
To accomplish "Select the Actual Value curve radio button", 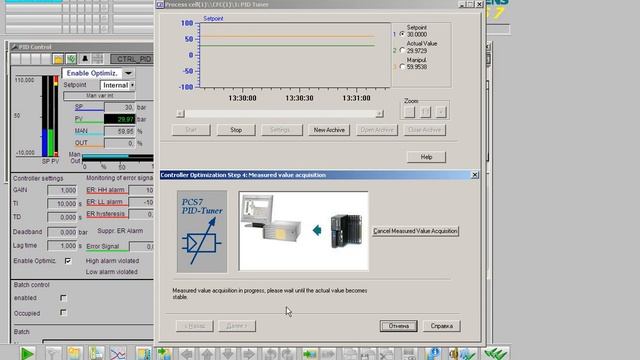I will (x=402, y=50).
